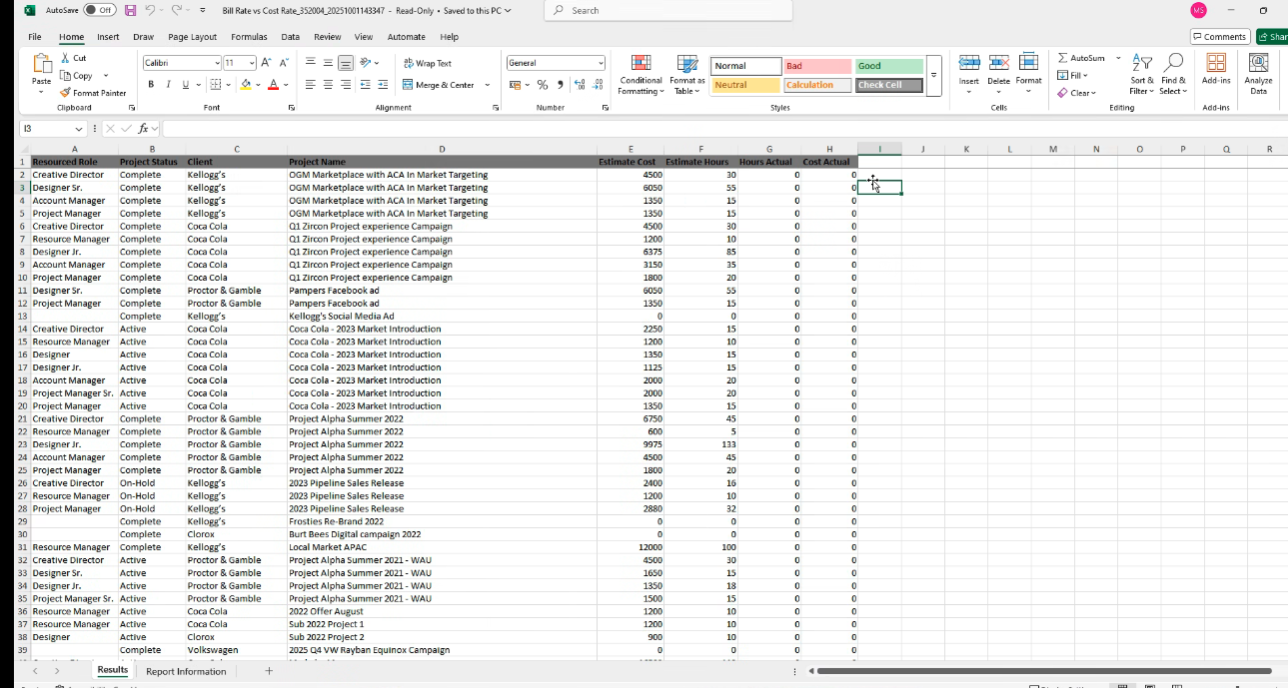Click Increase Font Size icon
This screenshot has height=688, width=1288.
(267, 62)
